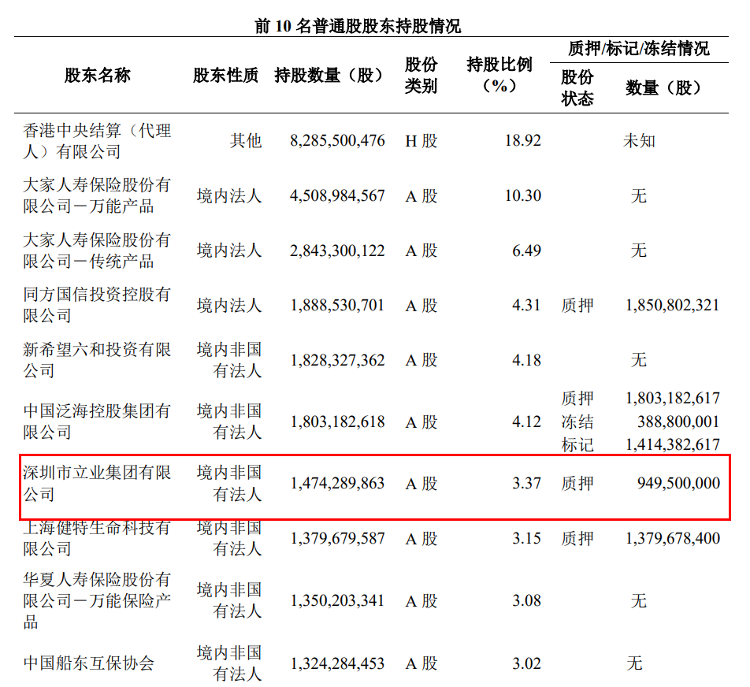
Task: Select shareholder 中国泛海控股集团有限公司
Action: [x=97, y=421]
